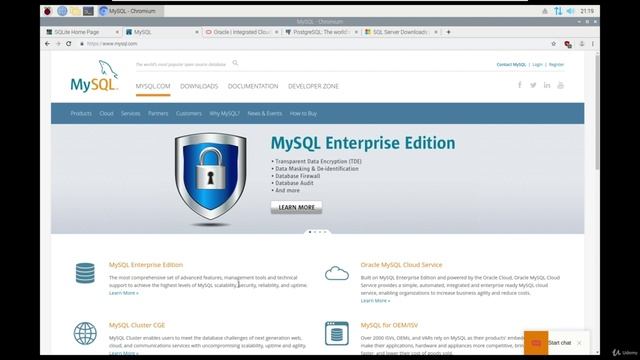Select the MYSQL.COM navigation tab
The width and height of the screenshot is (640, 360).
[153, 86]
